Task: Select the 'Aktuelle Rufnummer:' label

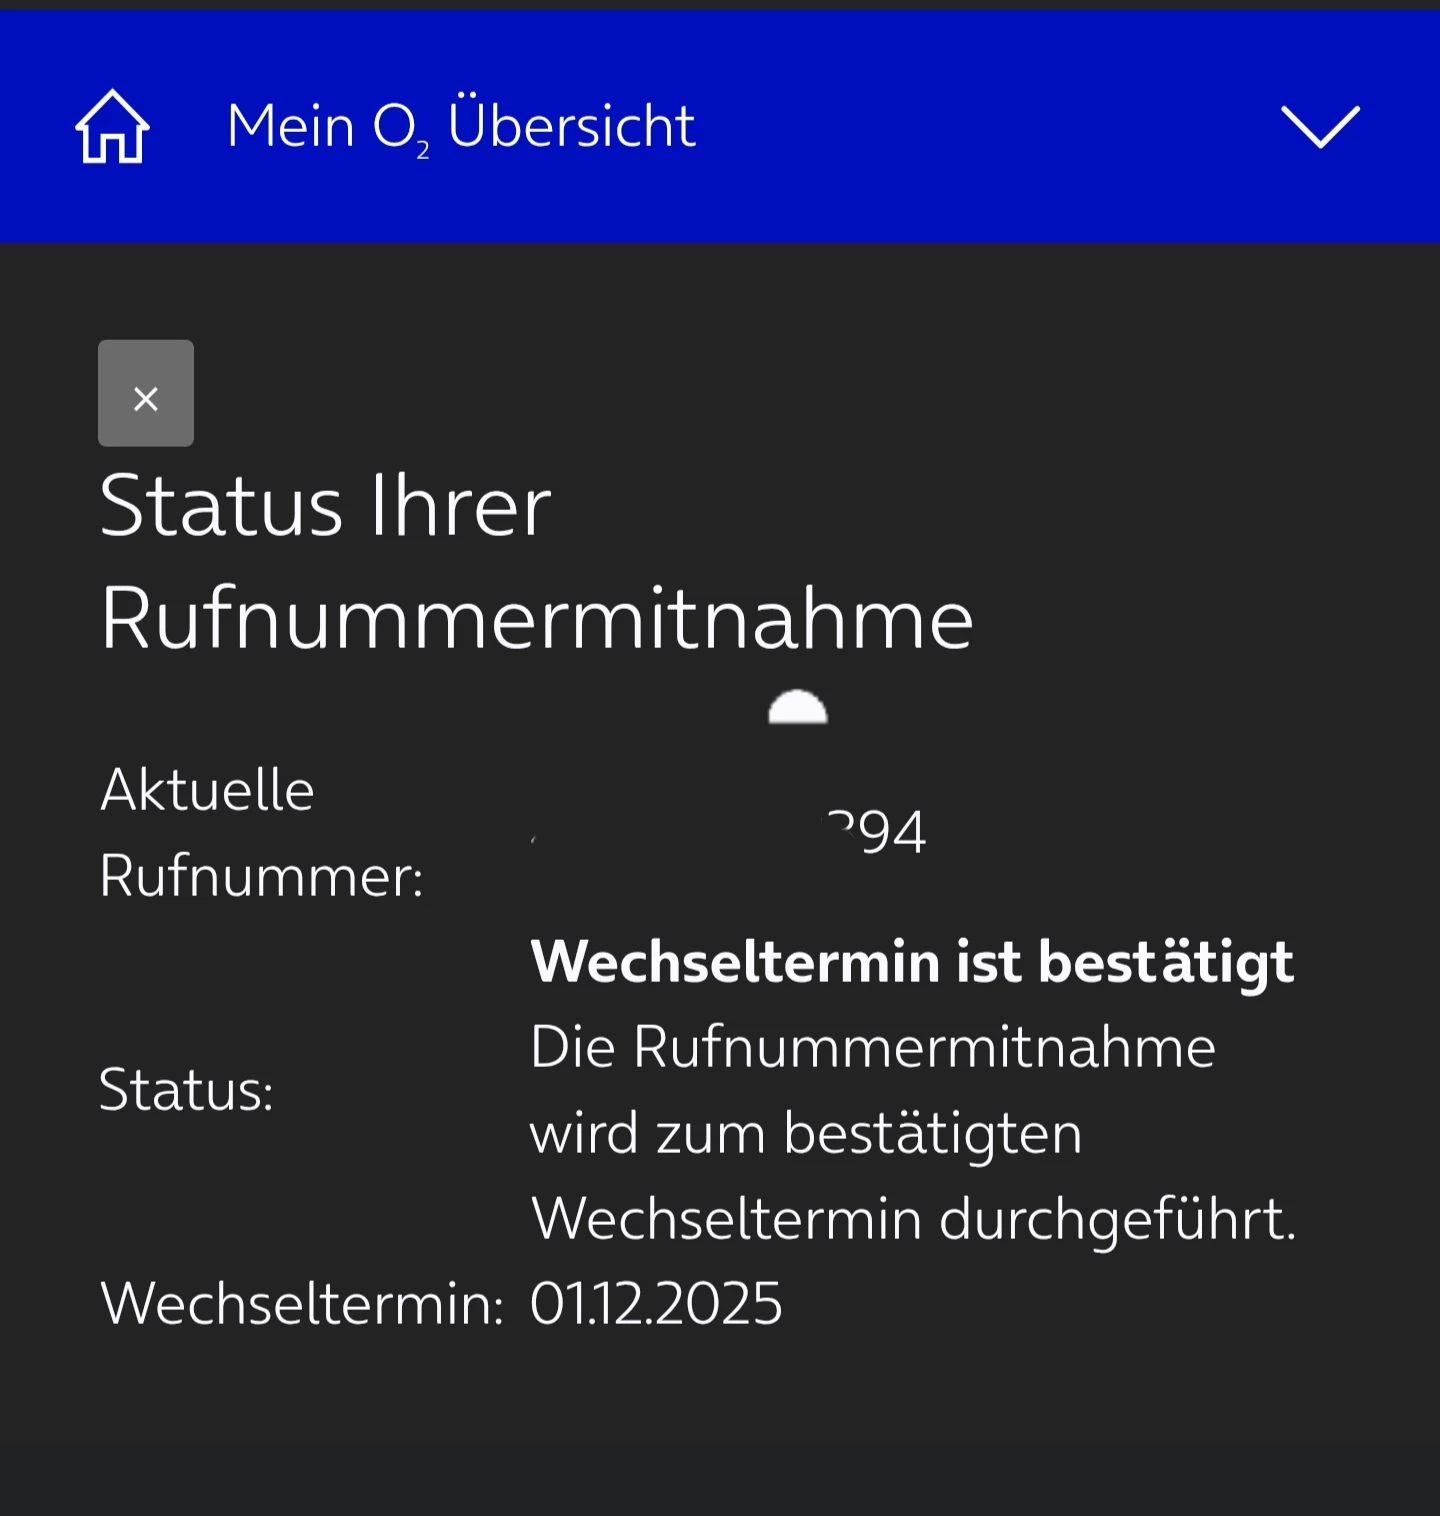Action: click(262, 833)
